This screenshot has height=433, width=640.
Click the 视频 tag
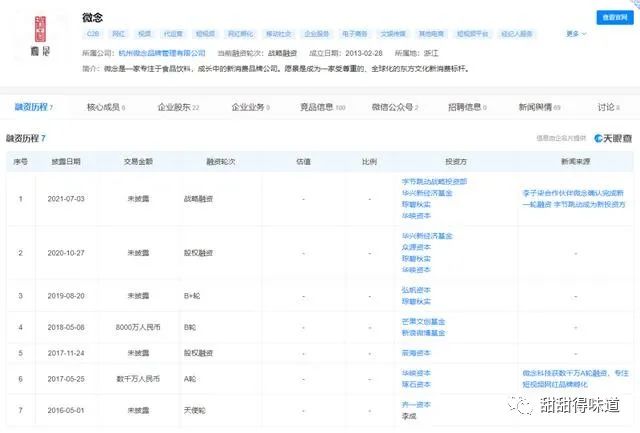click(x=144, y=34)
